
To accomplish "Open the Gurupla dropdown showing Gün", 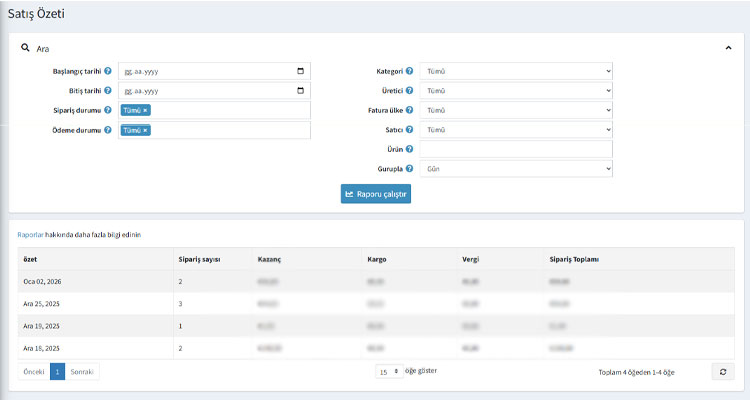I will click(516, 169).
